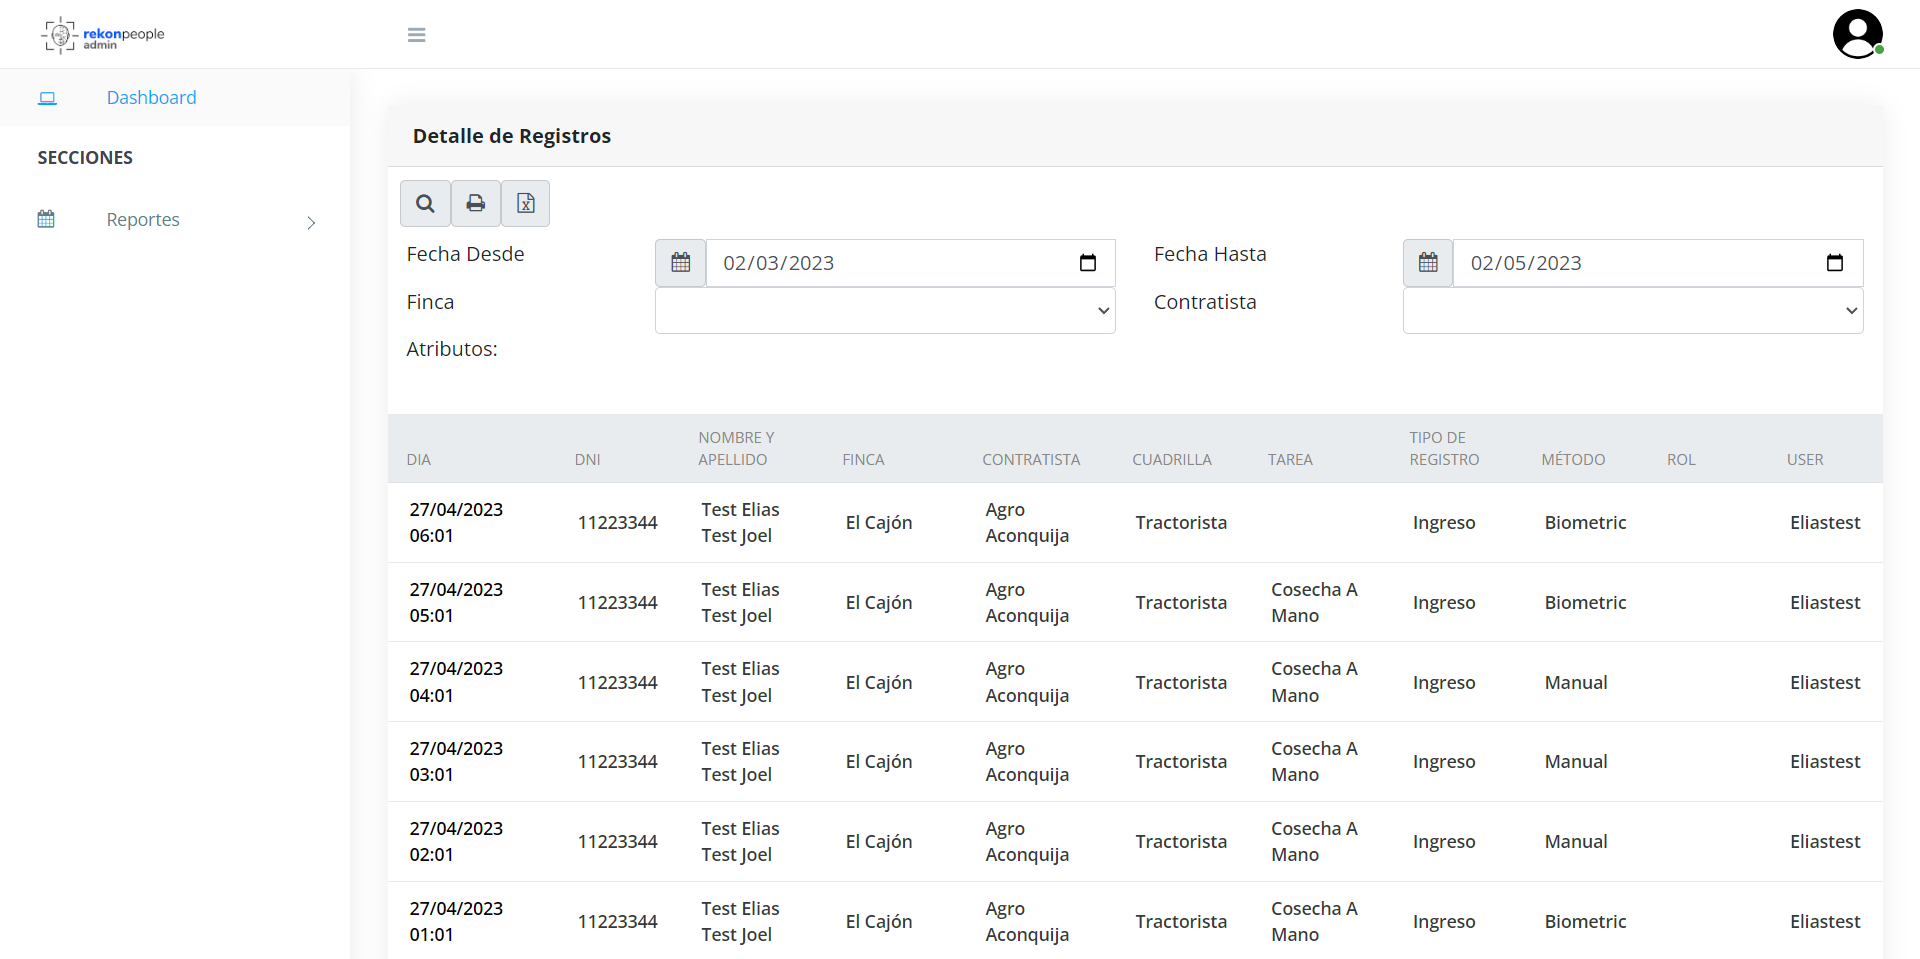Screen dimensions: 1920x959
Task: Click calendar icon beside Fecha Desde
Action: pyautogui.click(x=681, y=263)
